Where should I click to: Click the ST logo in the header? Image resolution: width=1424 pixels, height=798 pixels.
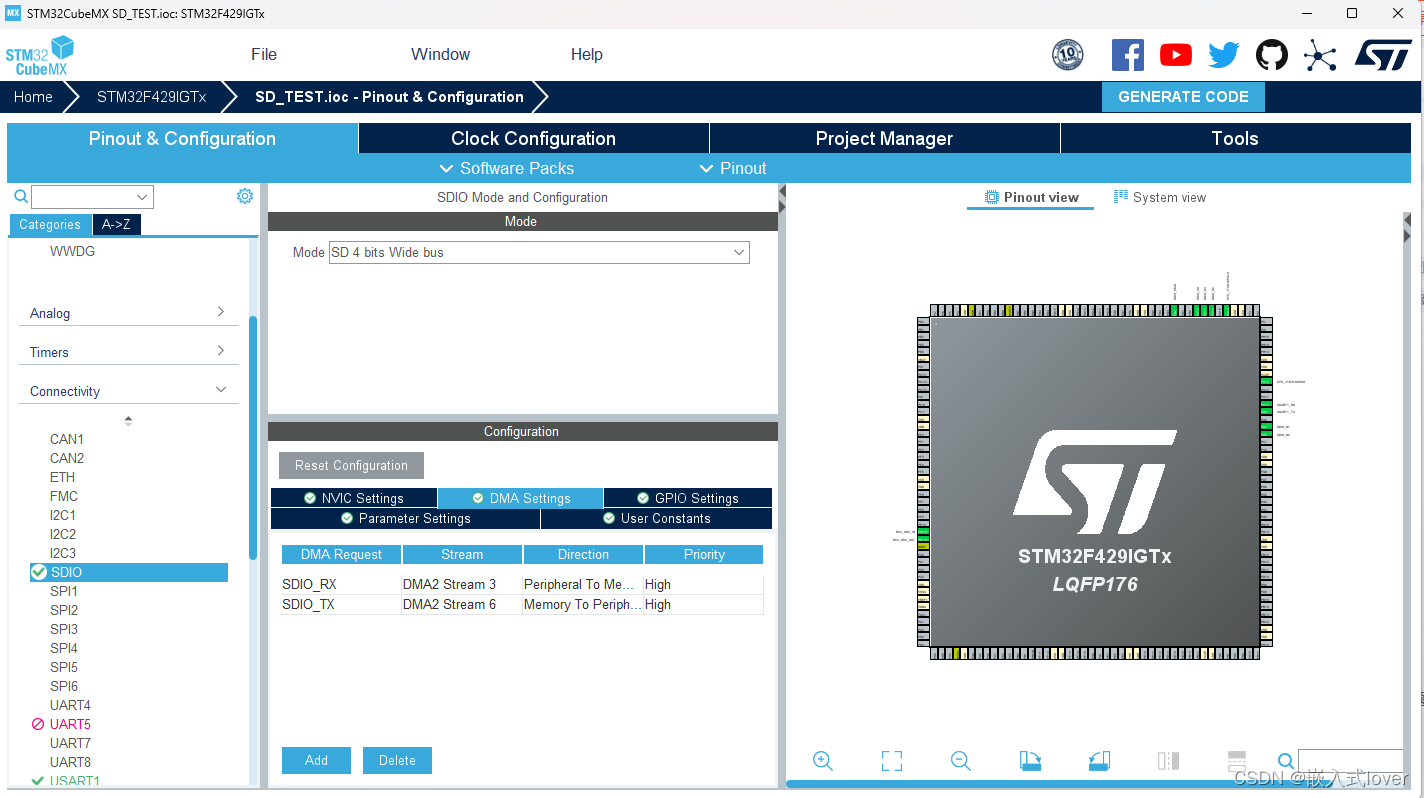pos(1383,55)
